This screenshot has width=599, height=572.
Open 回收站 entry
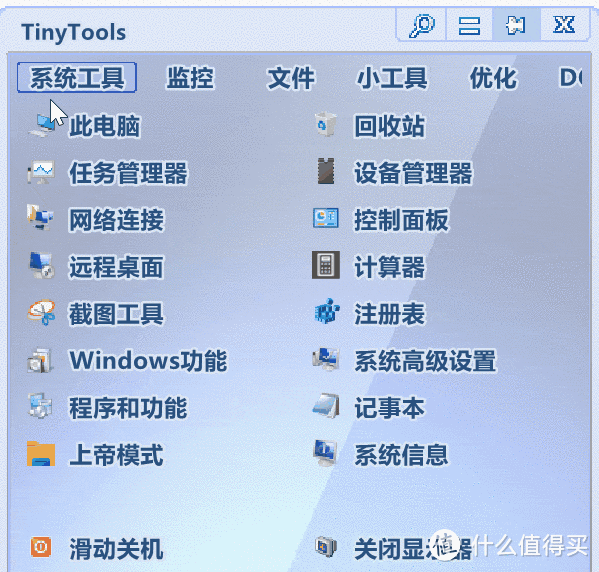[390, 126]
